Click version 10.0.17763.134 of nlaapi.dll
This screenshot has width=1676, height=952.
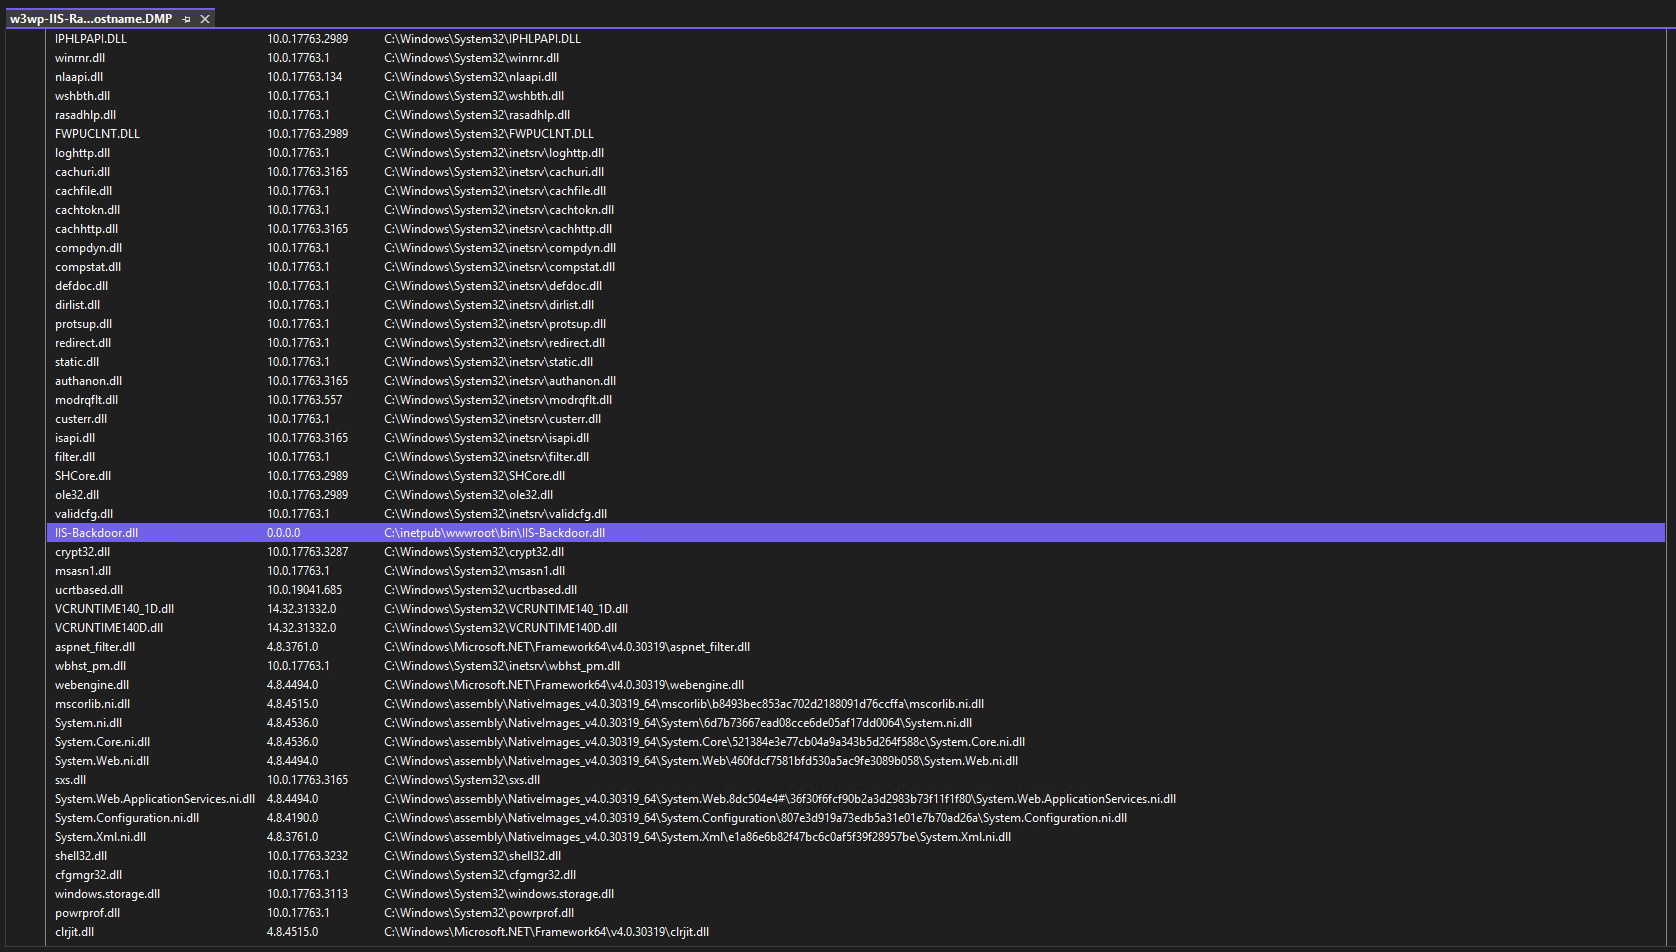tap(304, 77)
